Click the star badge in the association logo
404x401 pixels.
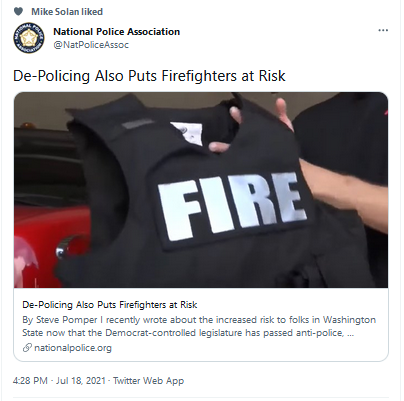click(29, 38)
